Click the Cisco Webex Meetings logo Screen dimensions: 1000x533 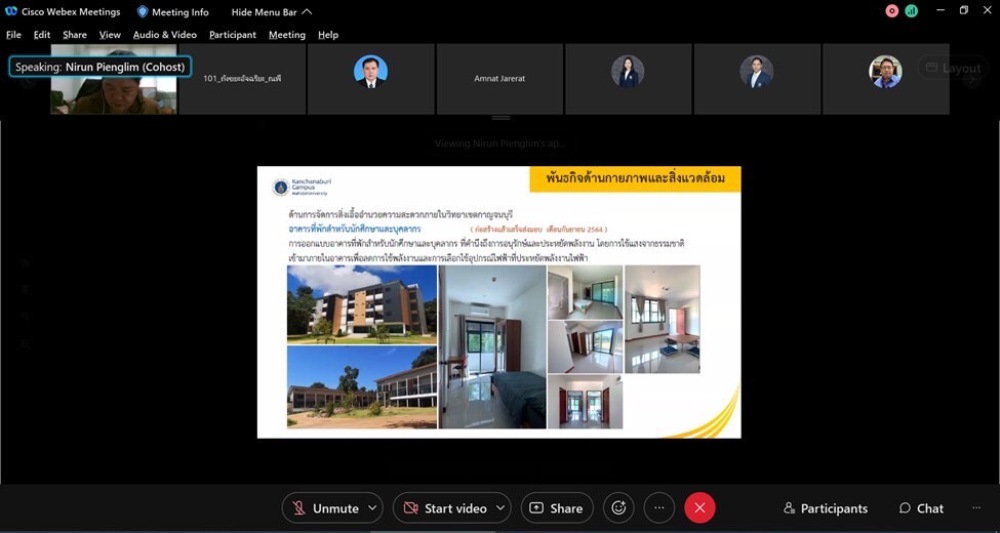pyautogui.click(x=11, y=12)
